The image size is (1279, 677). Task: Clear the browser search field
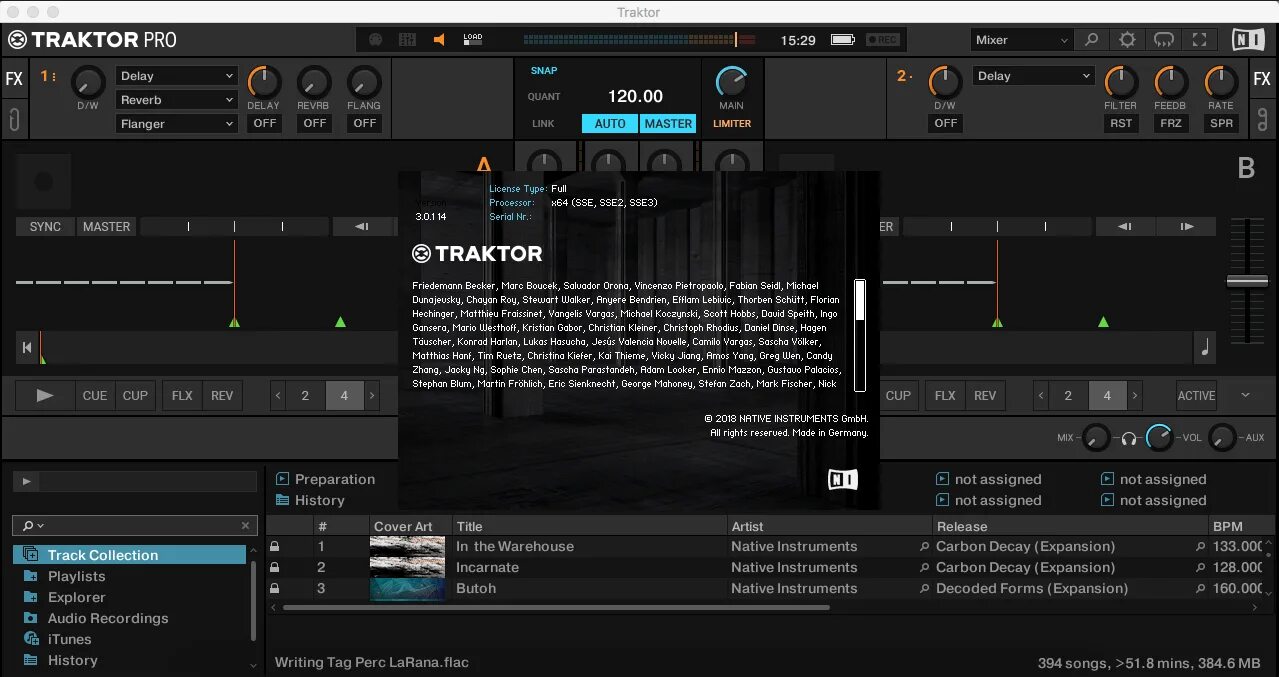point(245,525)
